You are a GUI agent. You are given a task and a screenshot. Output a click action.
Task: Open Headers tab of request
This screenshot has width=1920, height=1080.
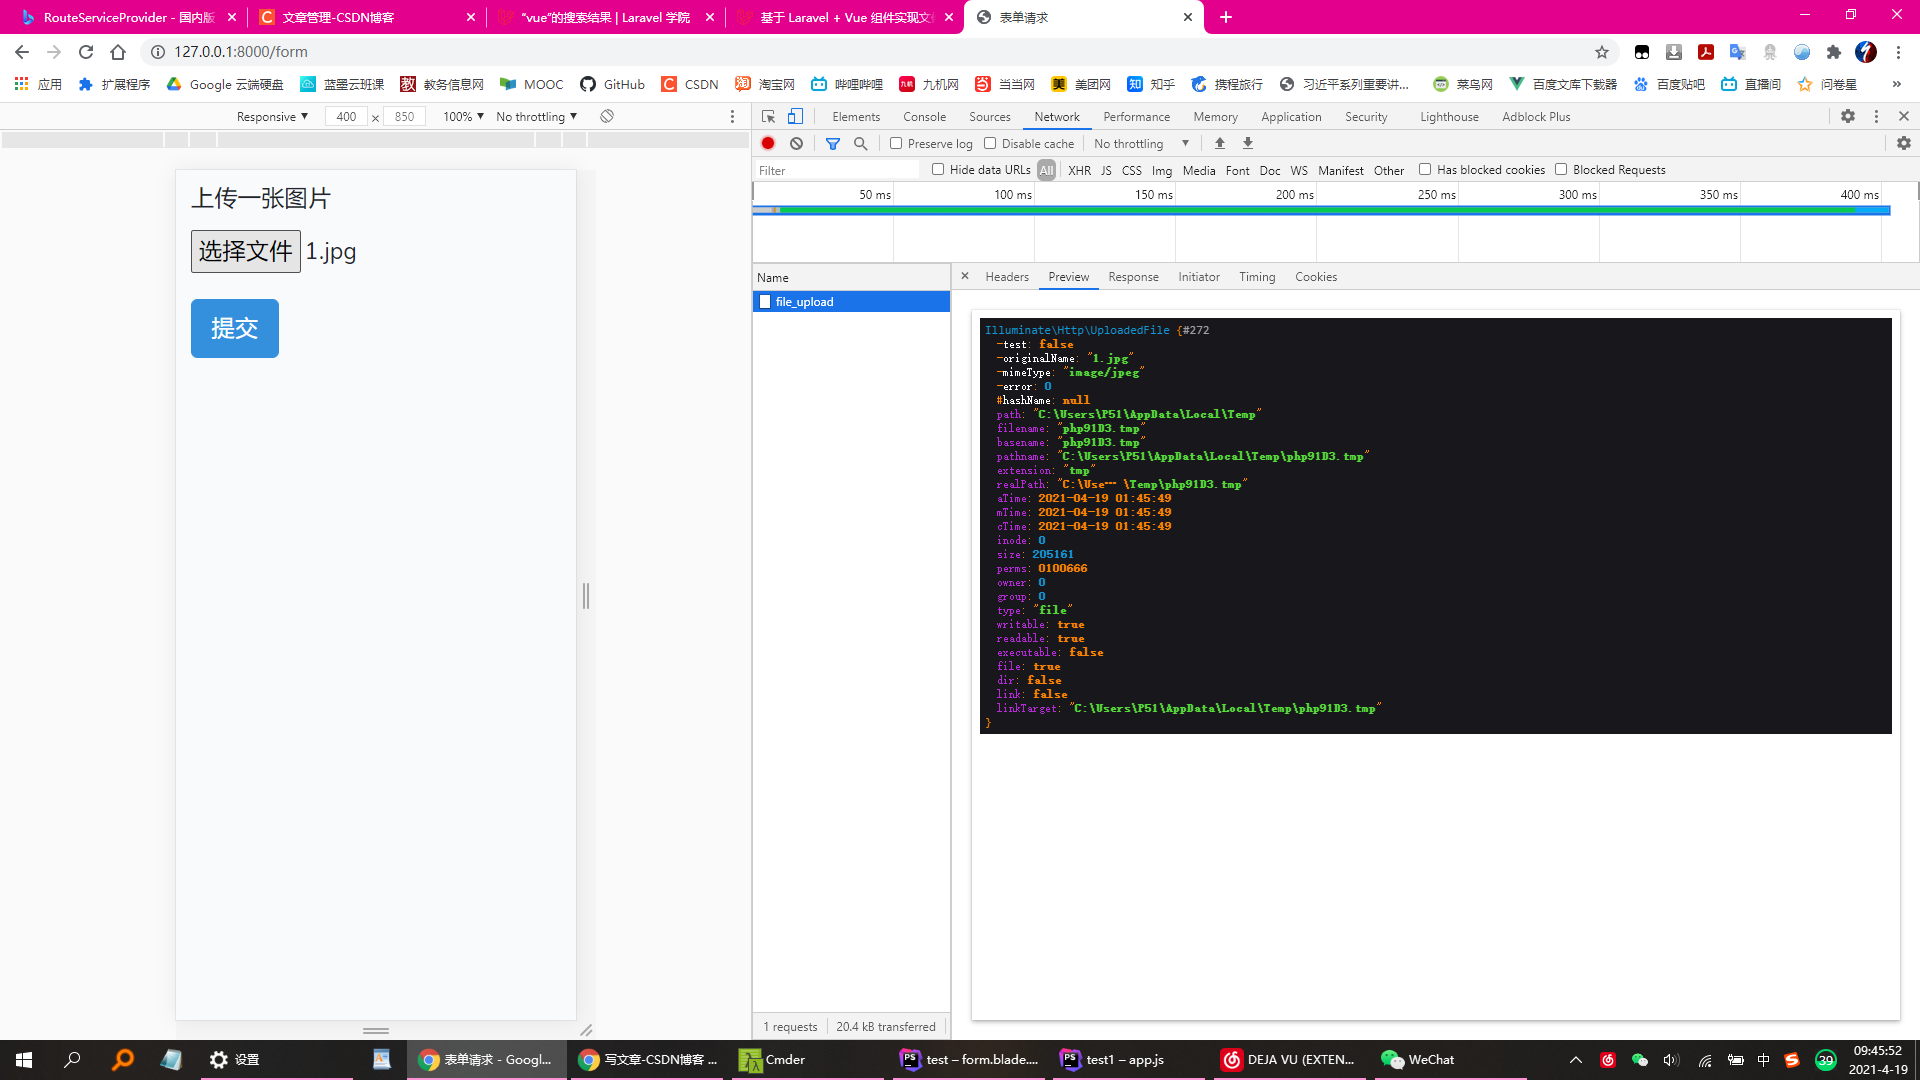(x=1007, y=276)
